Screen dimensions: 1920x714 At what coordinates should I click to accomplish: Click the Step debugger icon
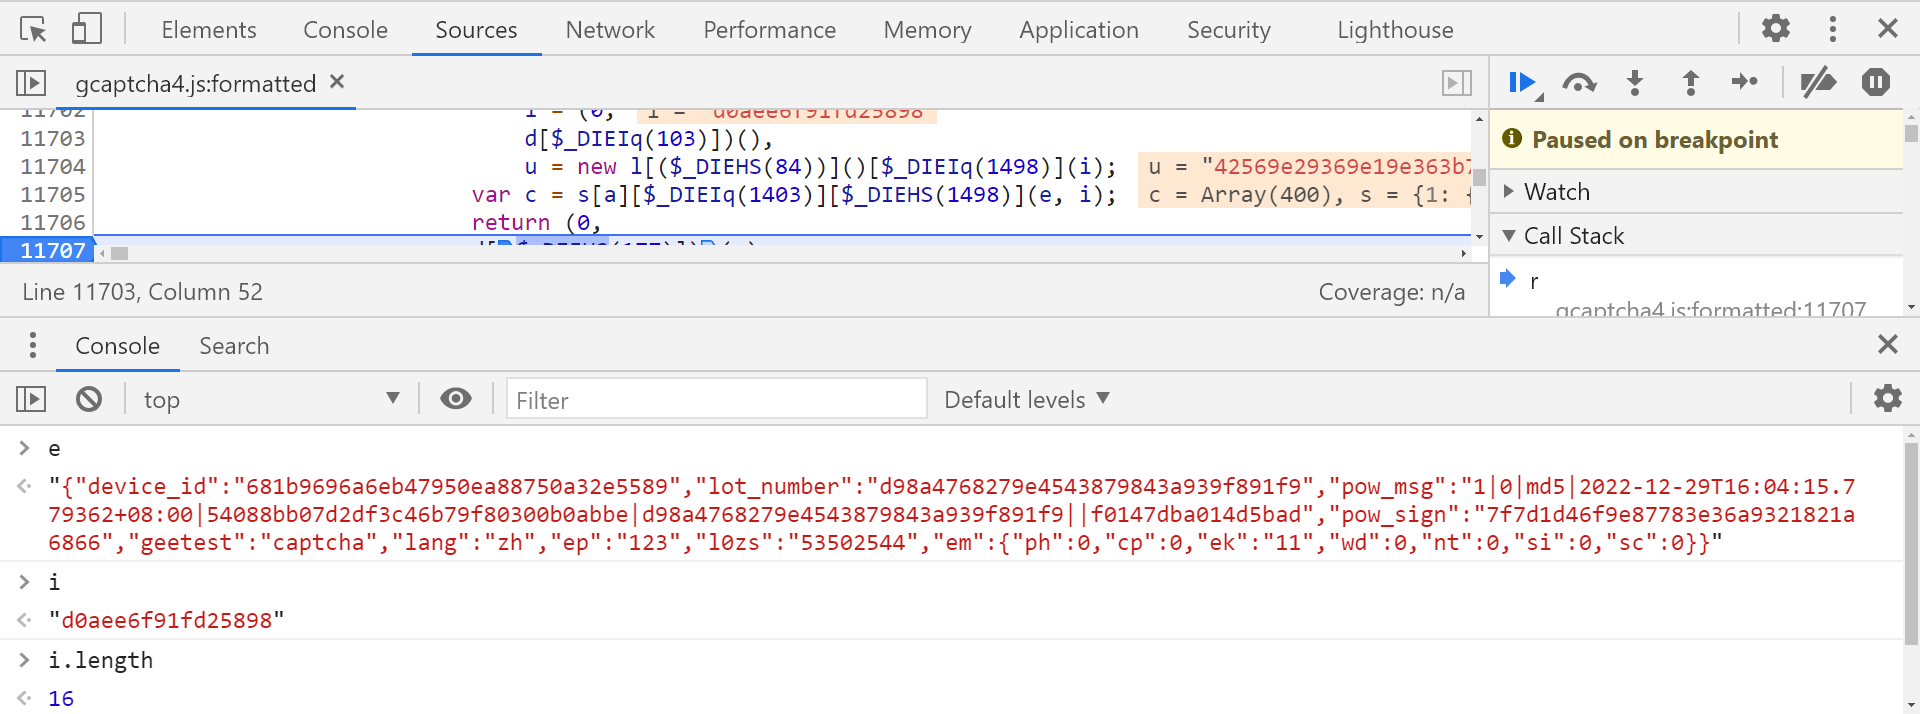1745,82
